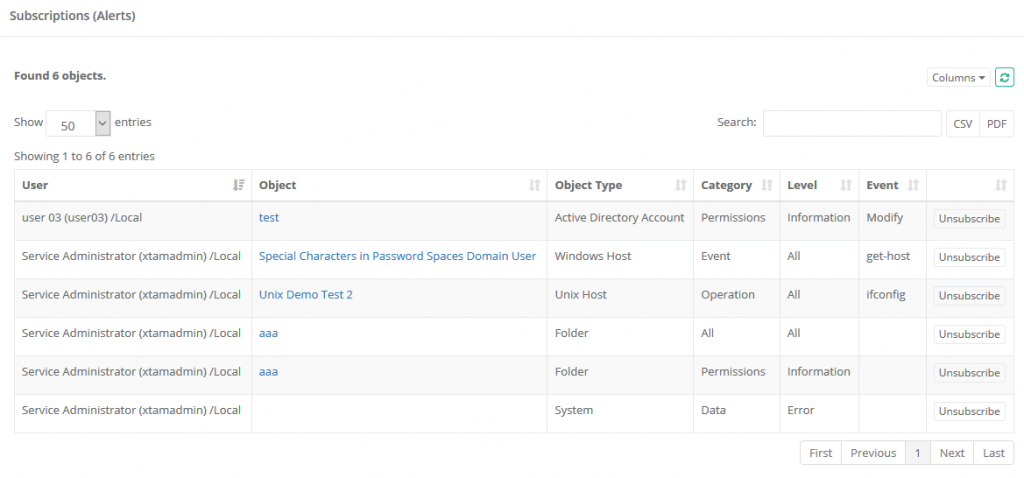Sort by Level column icon
Image resolution: width=1024 pixels, height=478 pixels.
845,185
